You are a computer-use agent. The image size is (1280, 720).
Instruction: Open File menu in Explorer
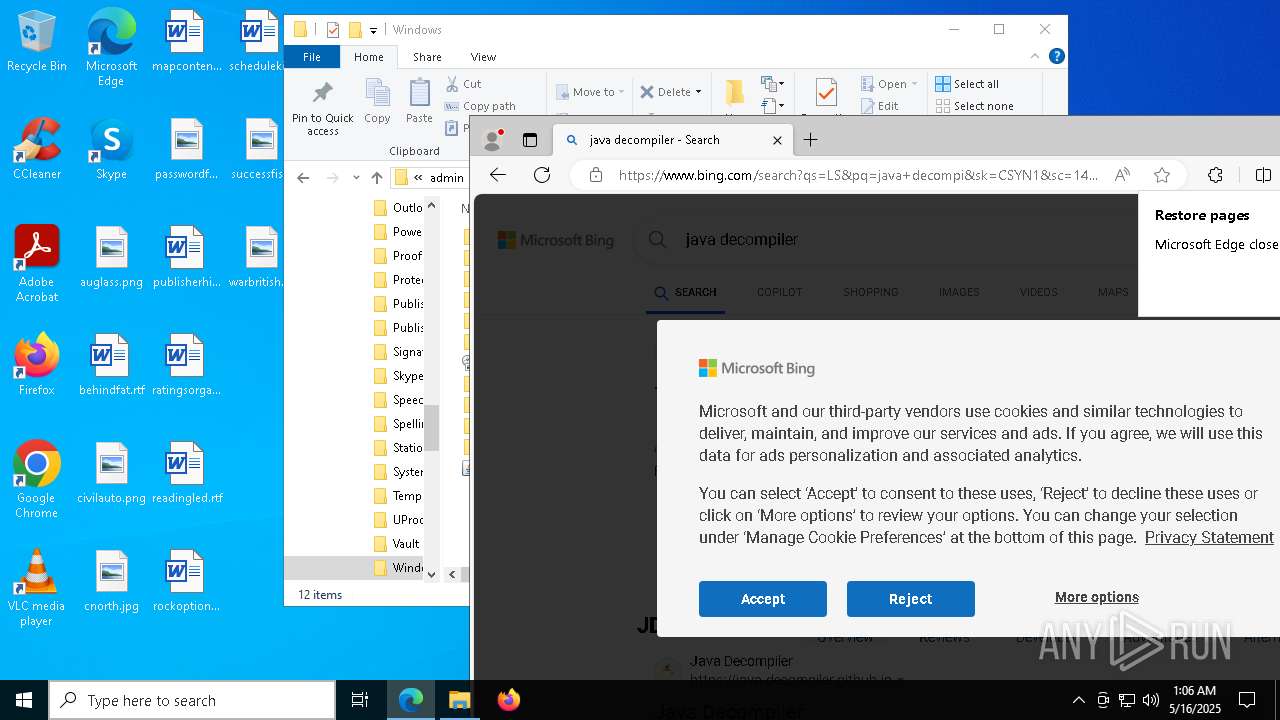pos(312,57)
